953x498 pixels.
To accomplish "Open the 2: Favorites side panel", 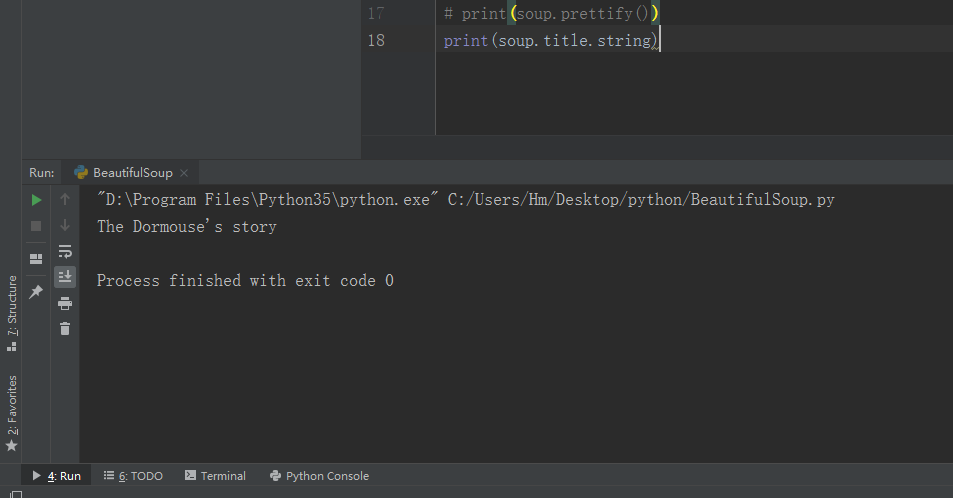I will point(12,413).
